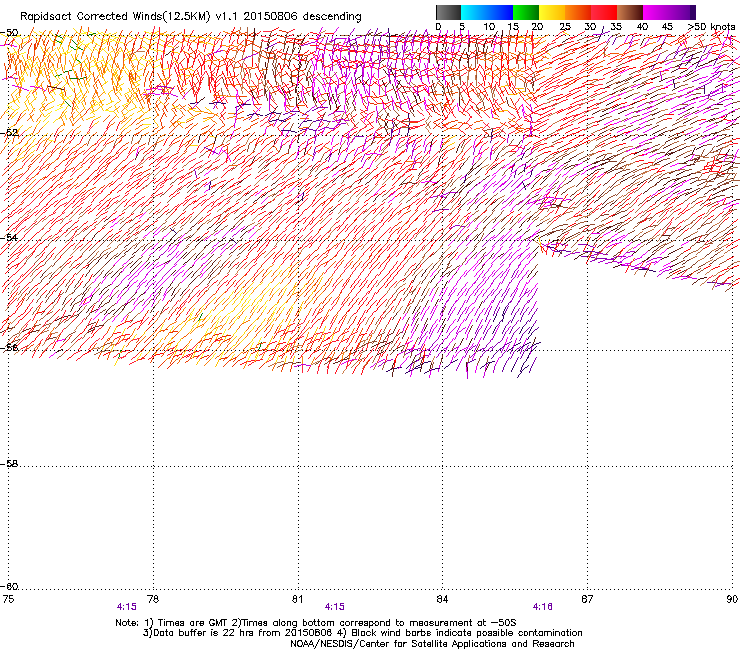
Task: Select the blue 10-15 knots color segment
Action: tap(500, 12)
